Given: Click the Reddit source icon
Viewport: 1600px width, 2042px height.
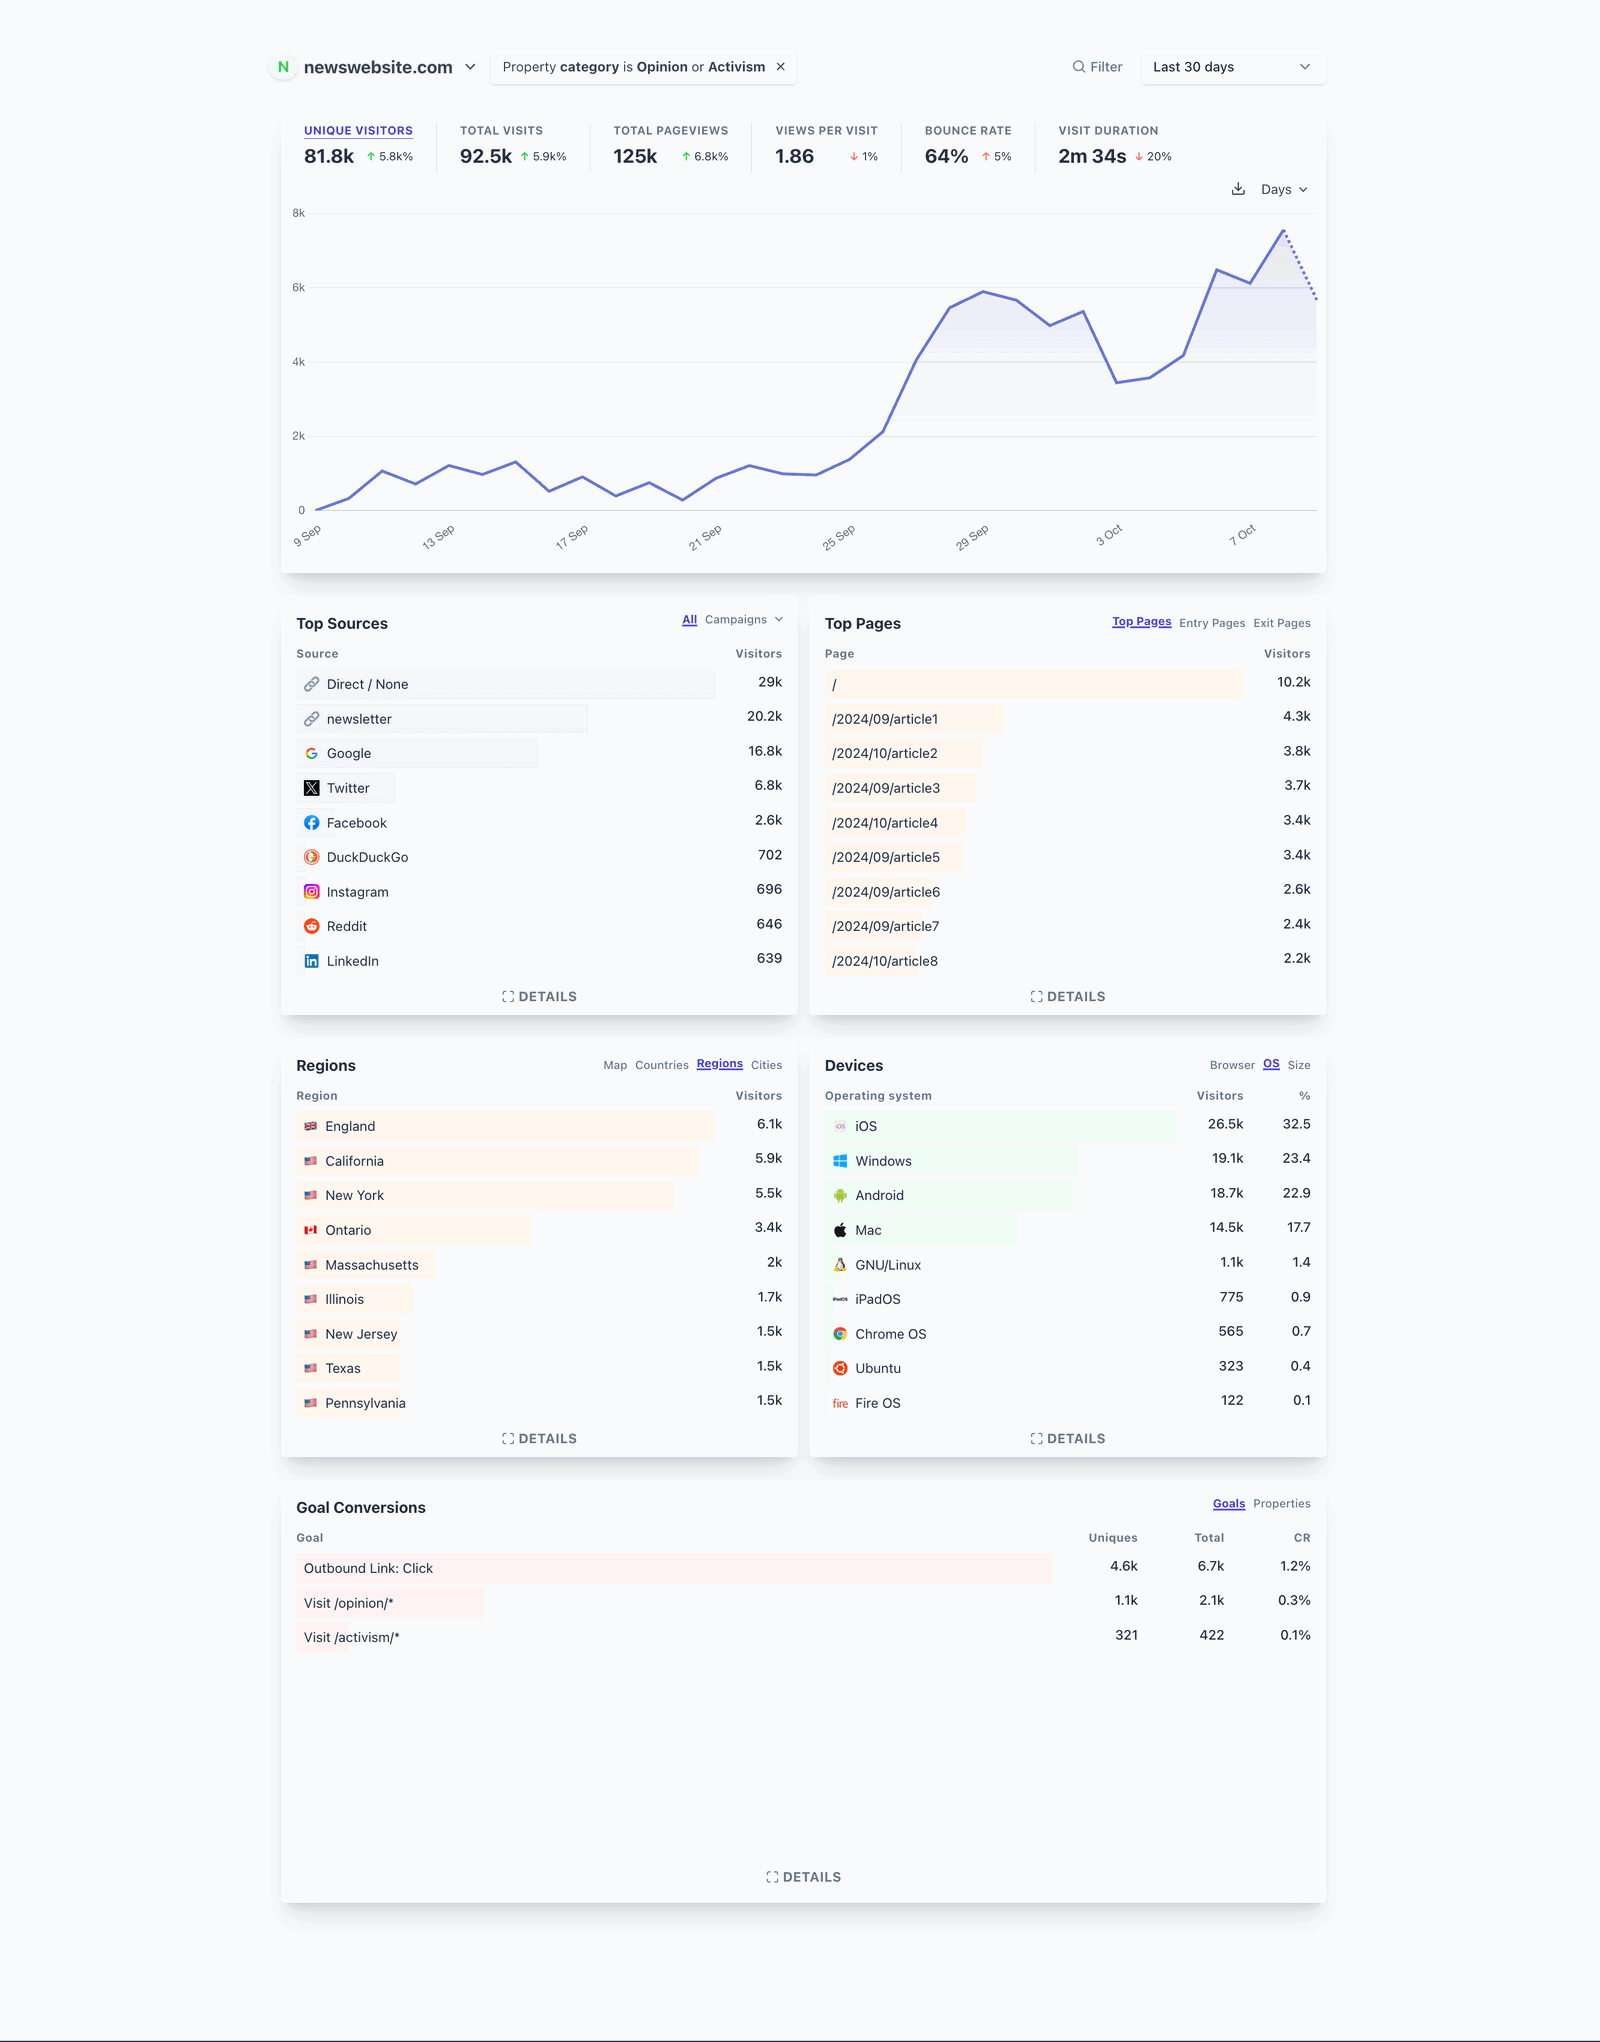Looking at the screenshot, I should 312,926.
